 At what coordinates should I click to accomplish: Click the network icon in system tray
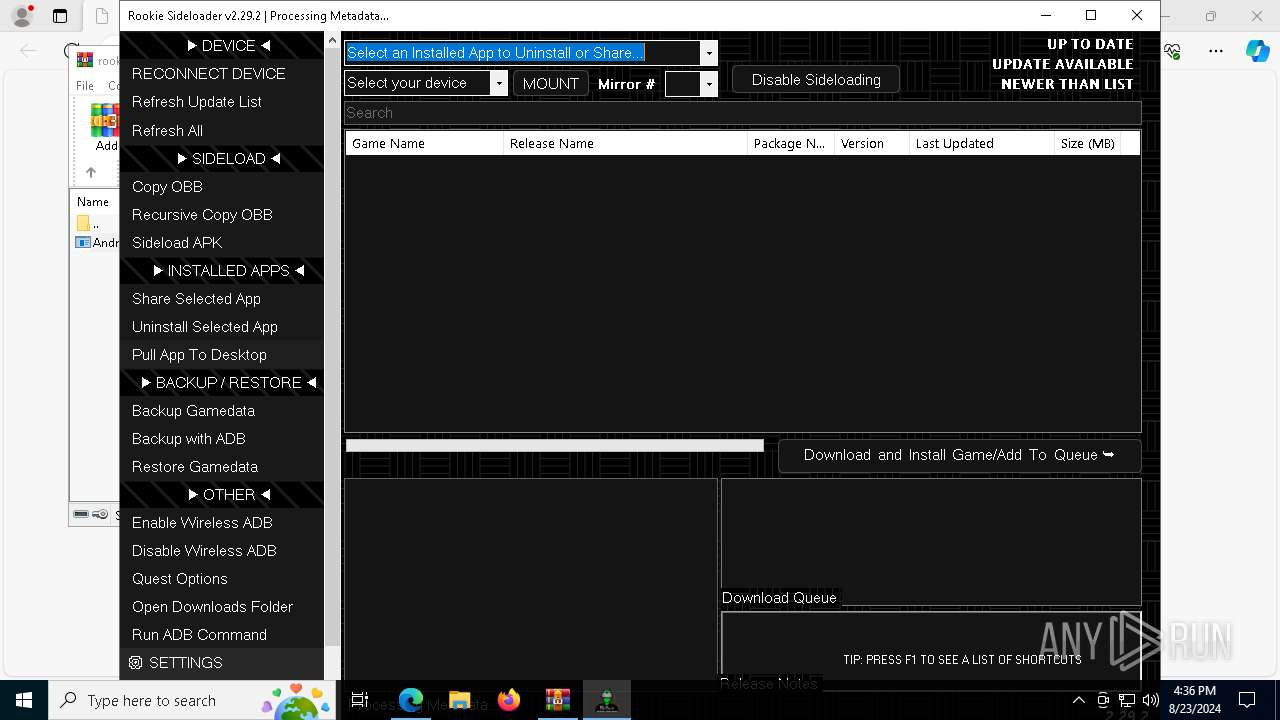[x=1127, y=700]
